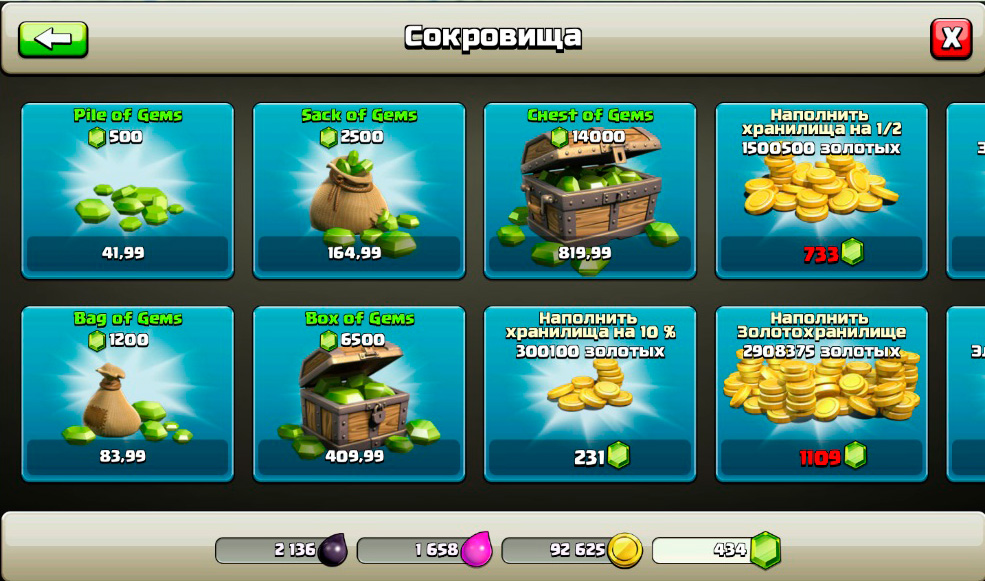Click the green gem balance icon

[x=766, y=550]
